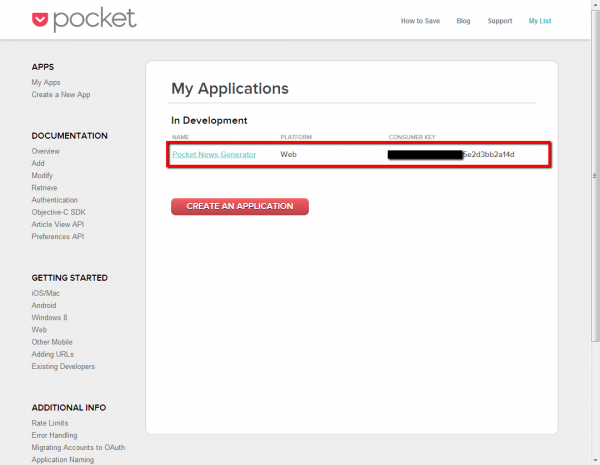Open Objective-C SDK documentation

(x=59, y=212)
